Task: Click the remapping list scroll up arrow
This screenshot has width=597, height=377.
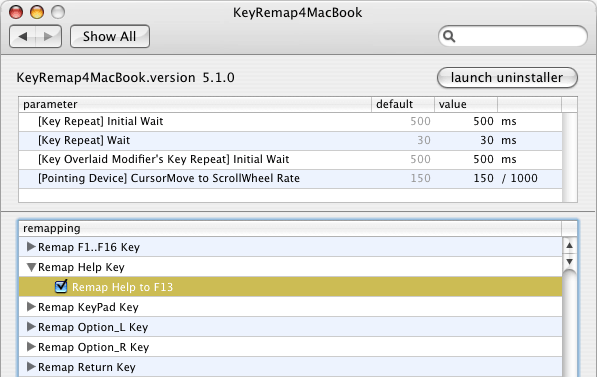Action: click(570, 245)
